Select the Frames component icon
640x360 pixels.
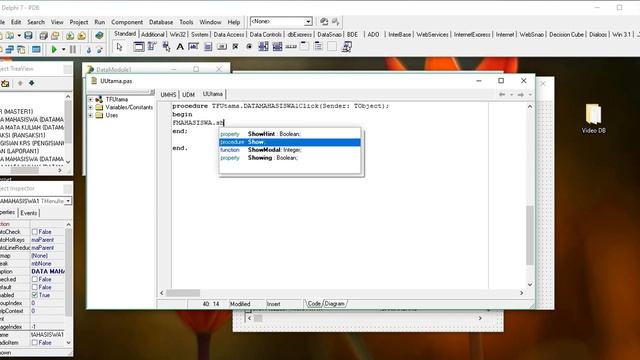(139, 47)
